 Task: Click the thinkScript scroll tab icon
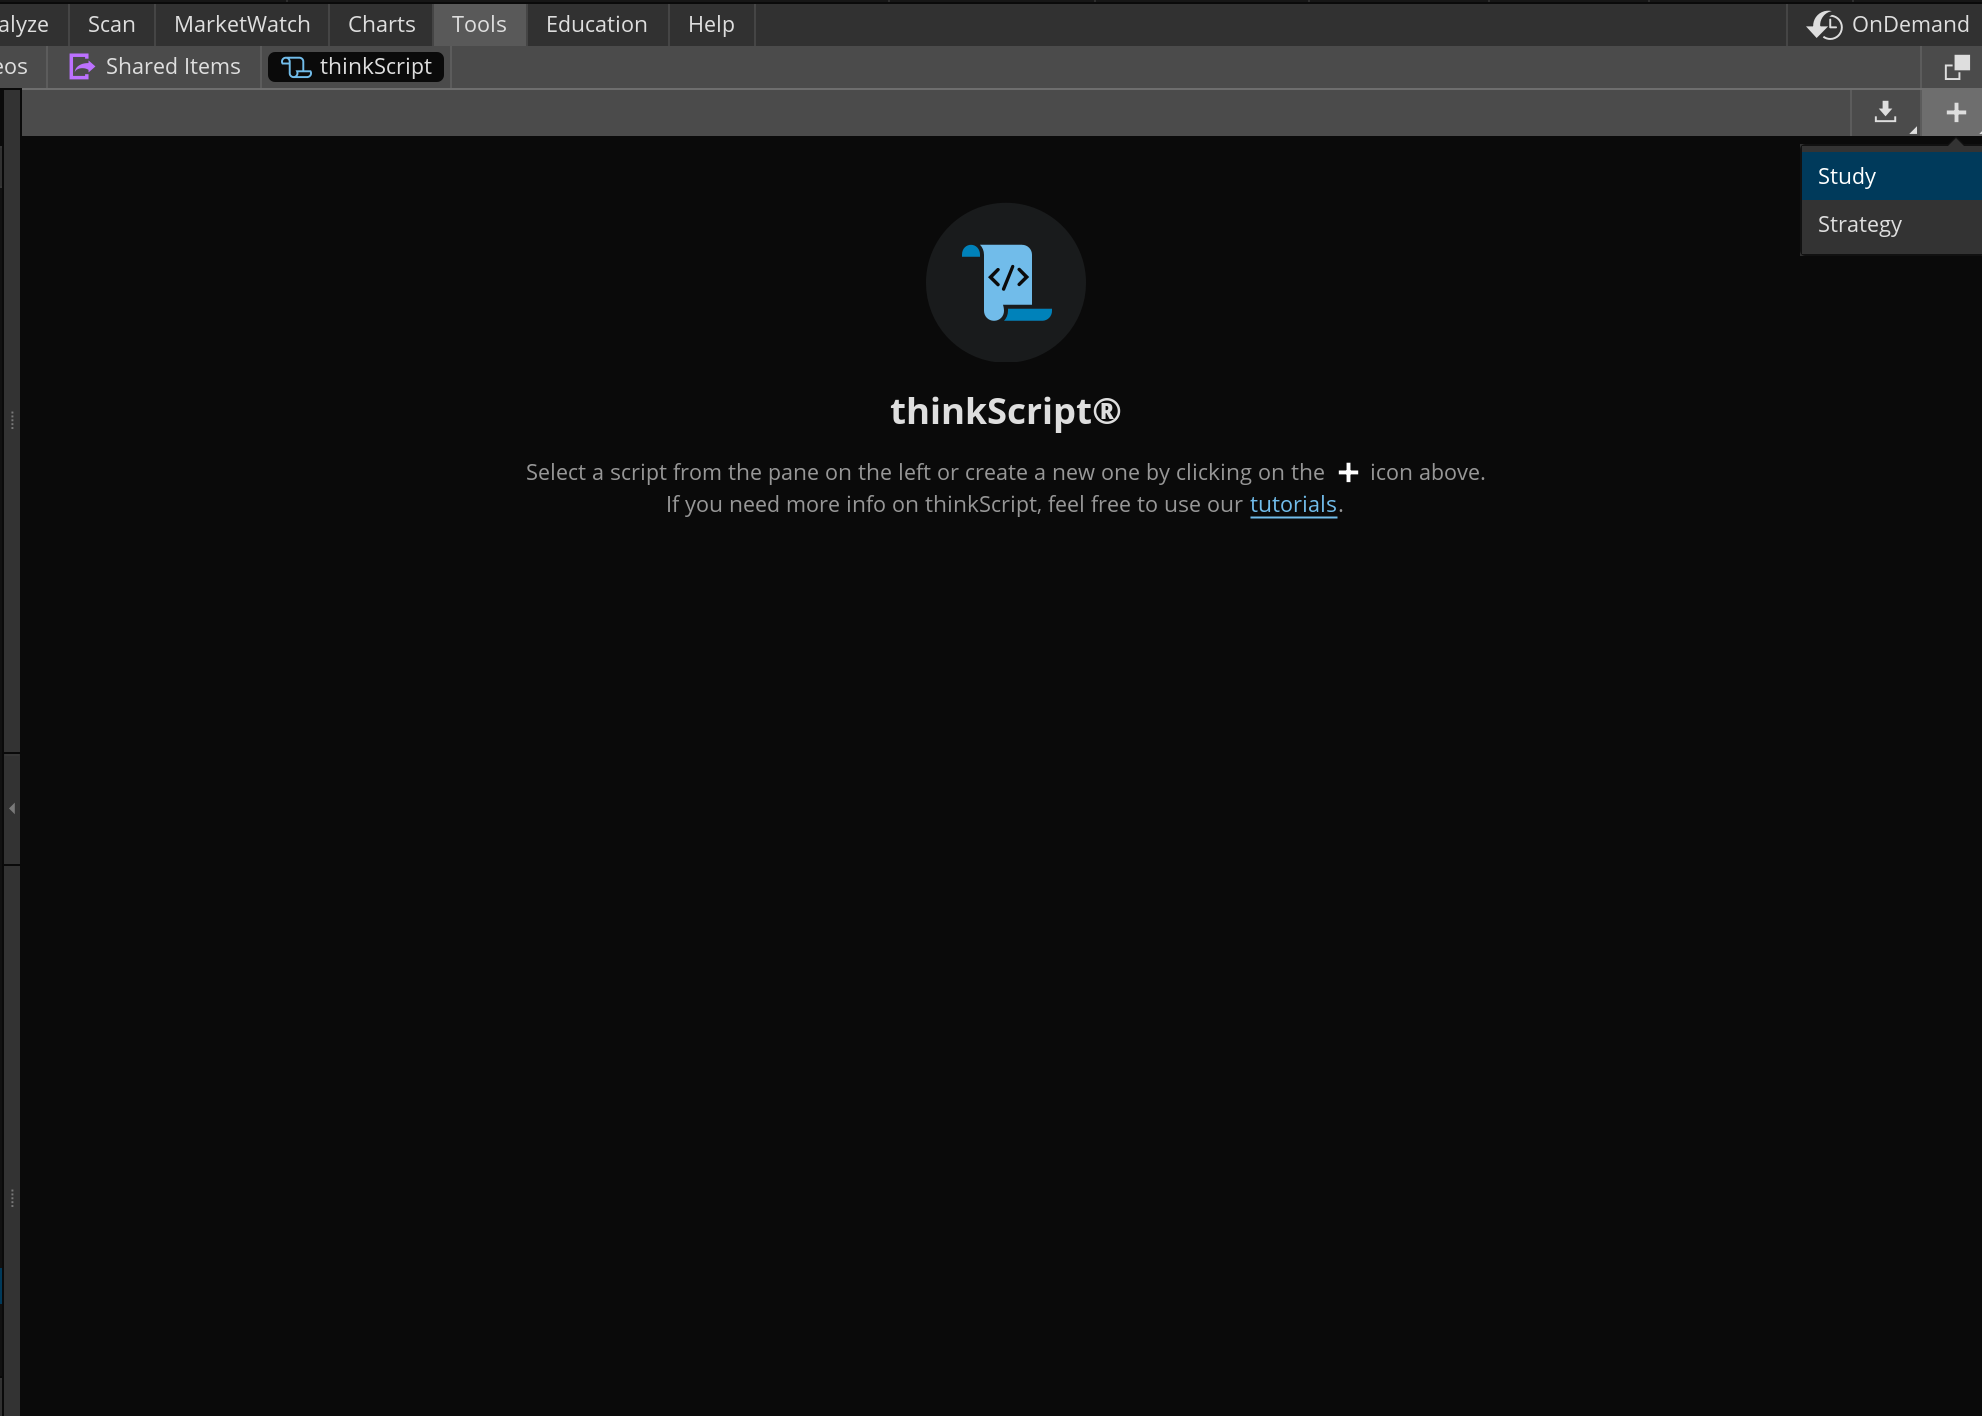pyautogui.click(x=296, y=67)
